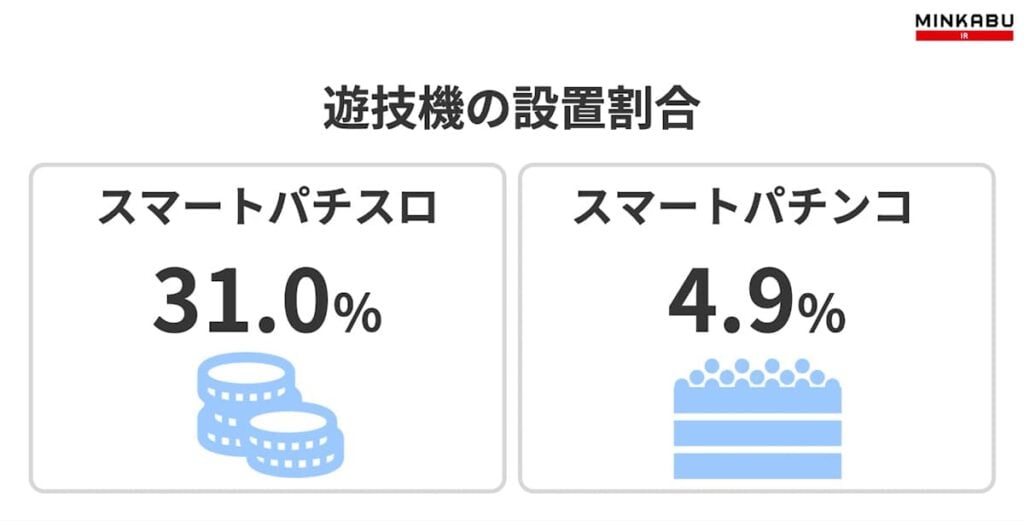Click the digit 3 in 31.0%

178,299
